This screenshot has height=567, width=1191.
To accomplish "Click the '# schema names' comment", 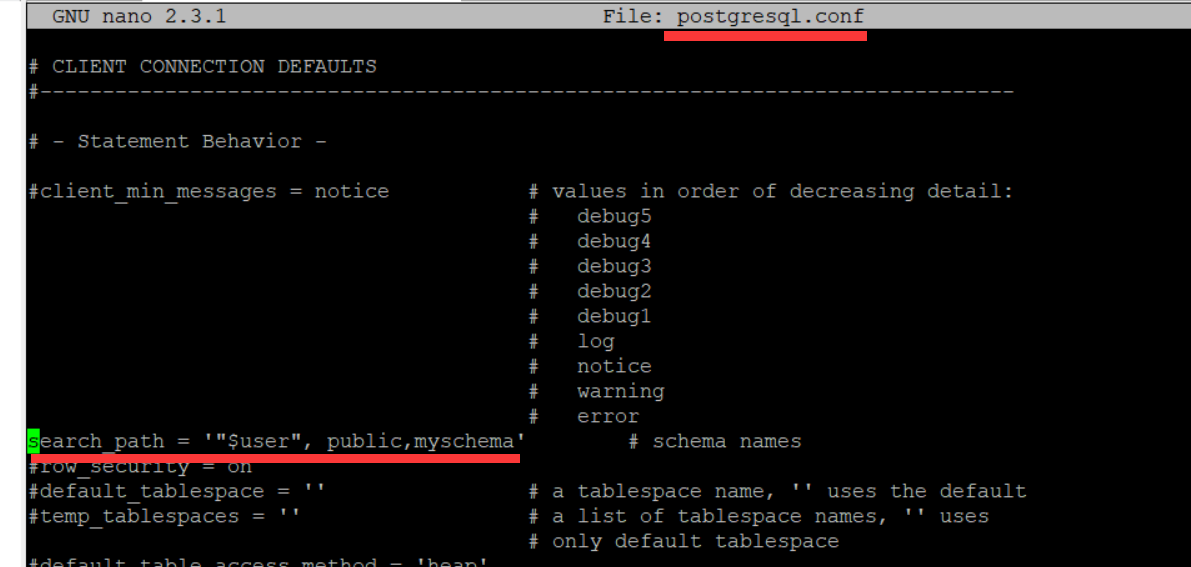I will [x=715, y=441].
